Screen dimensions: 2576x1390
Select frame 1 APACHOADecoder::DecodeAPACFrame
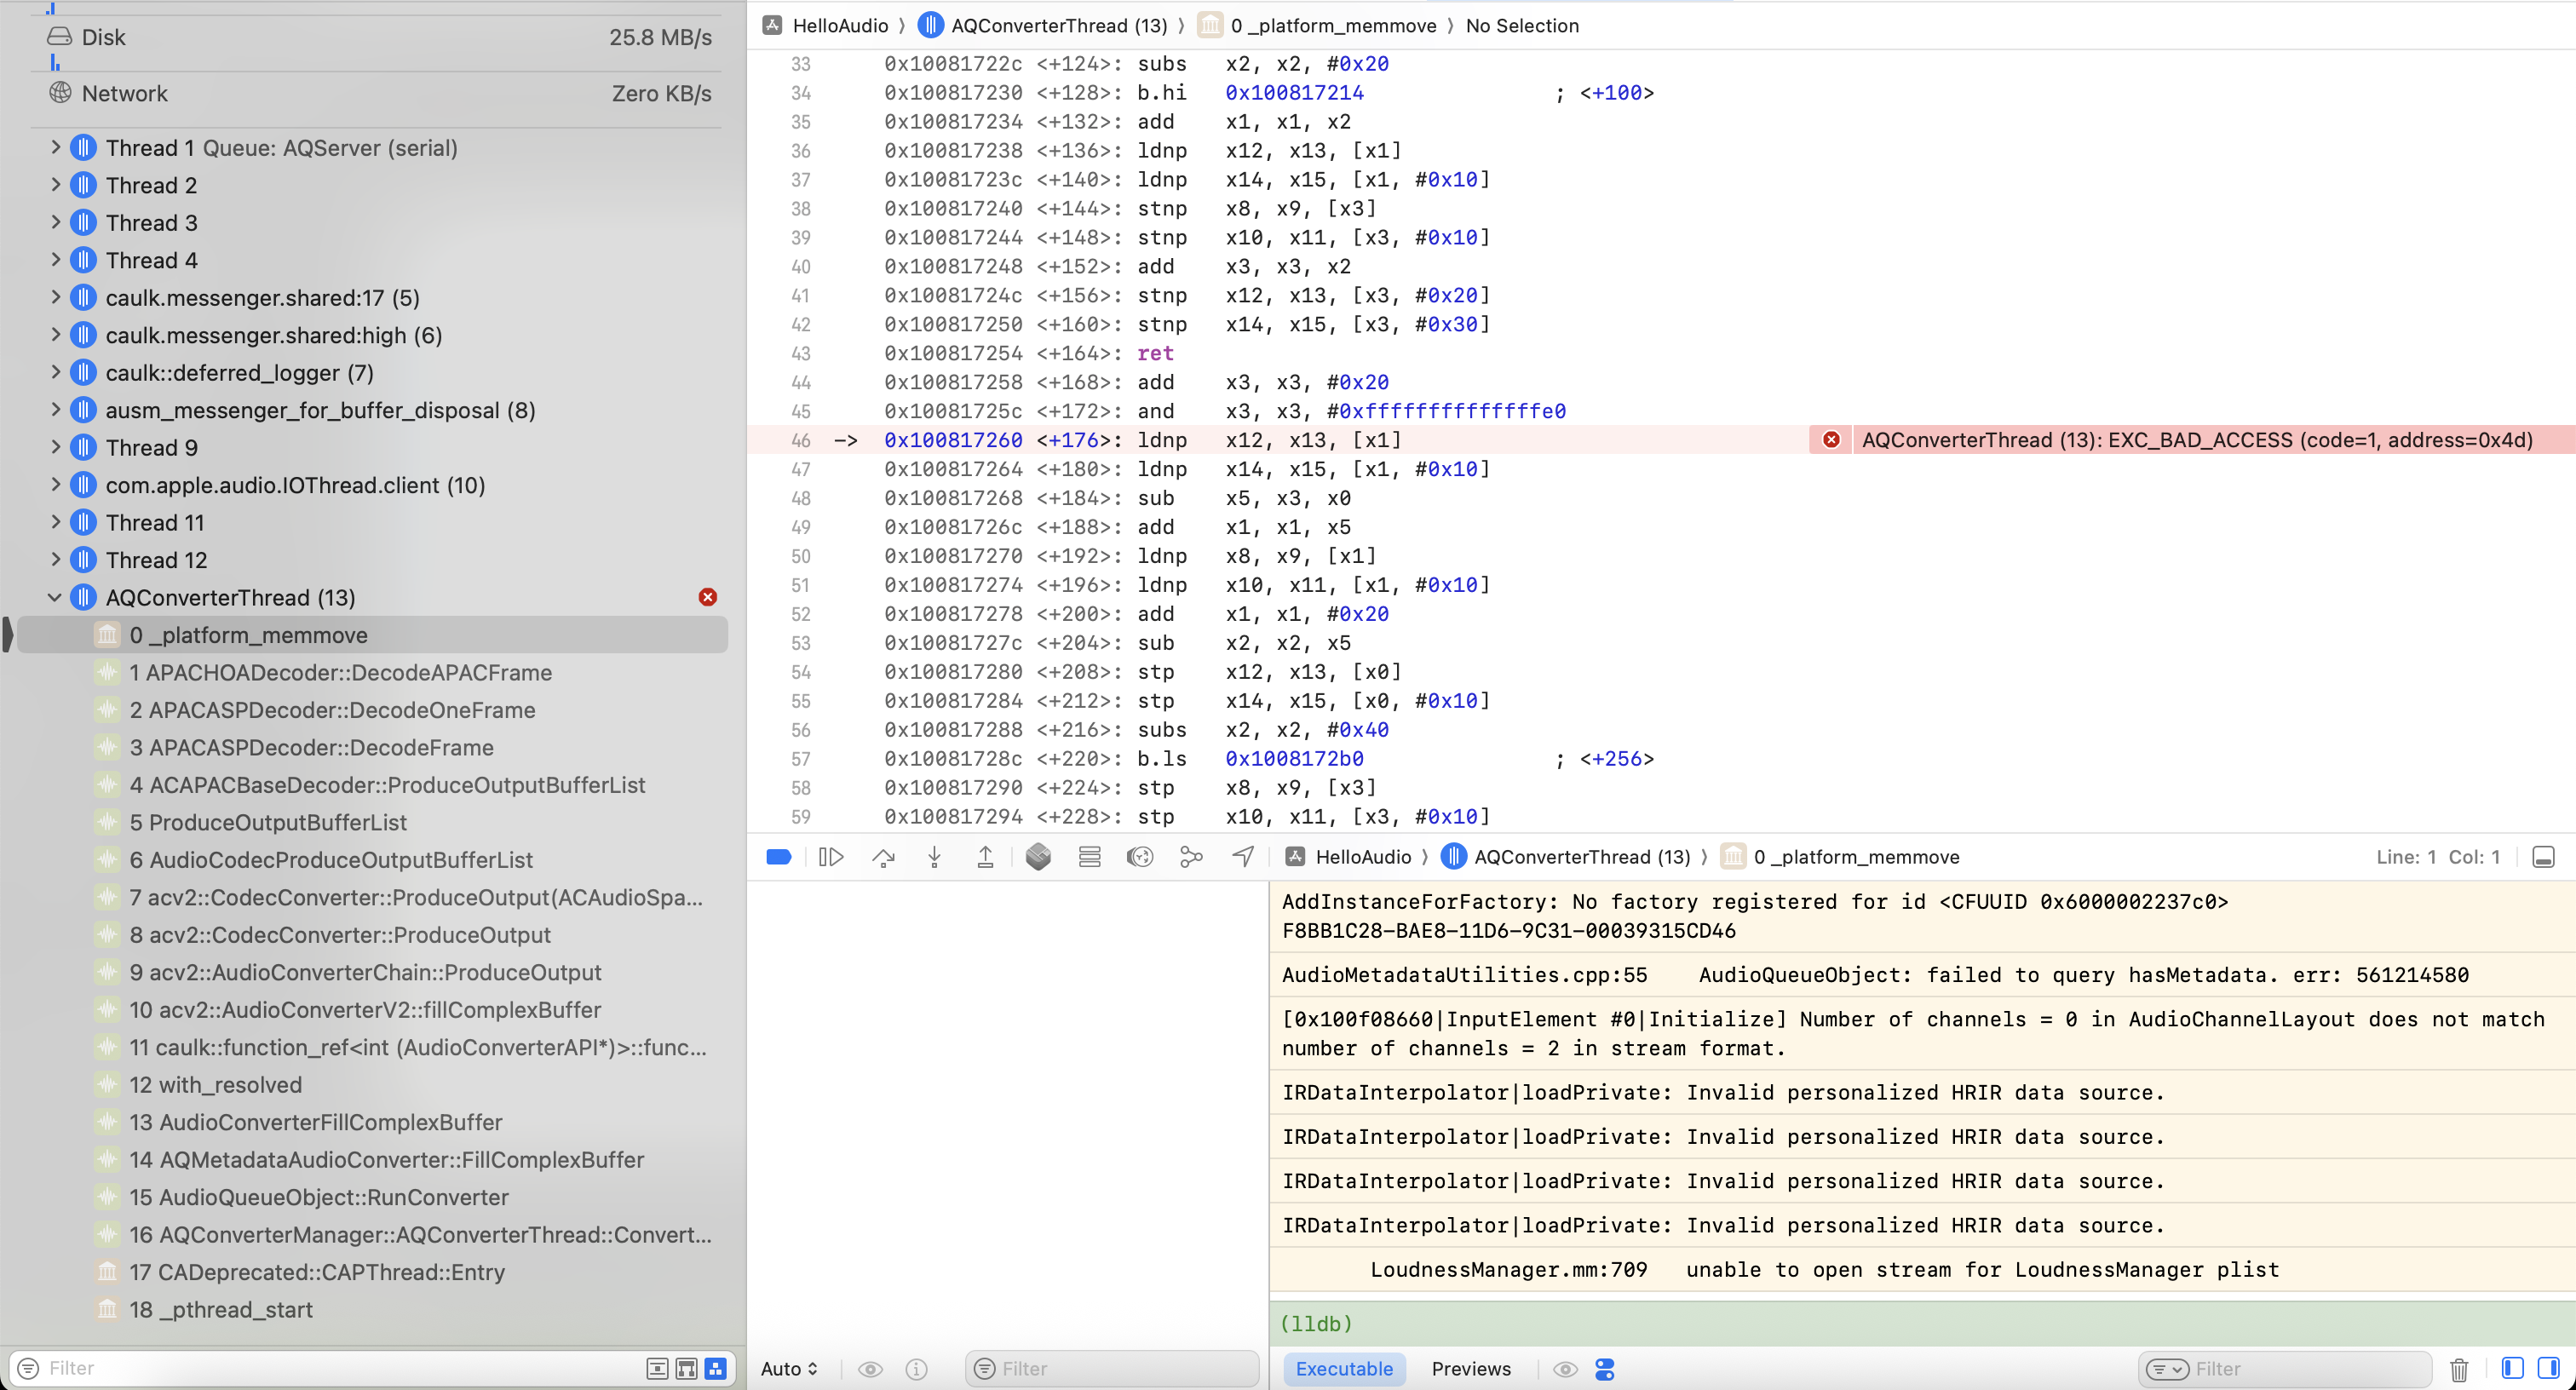372,672
